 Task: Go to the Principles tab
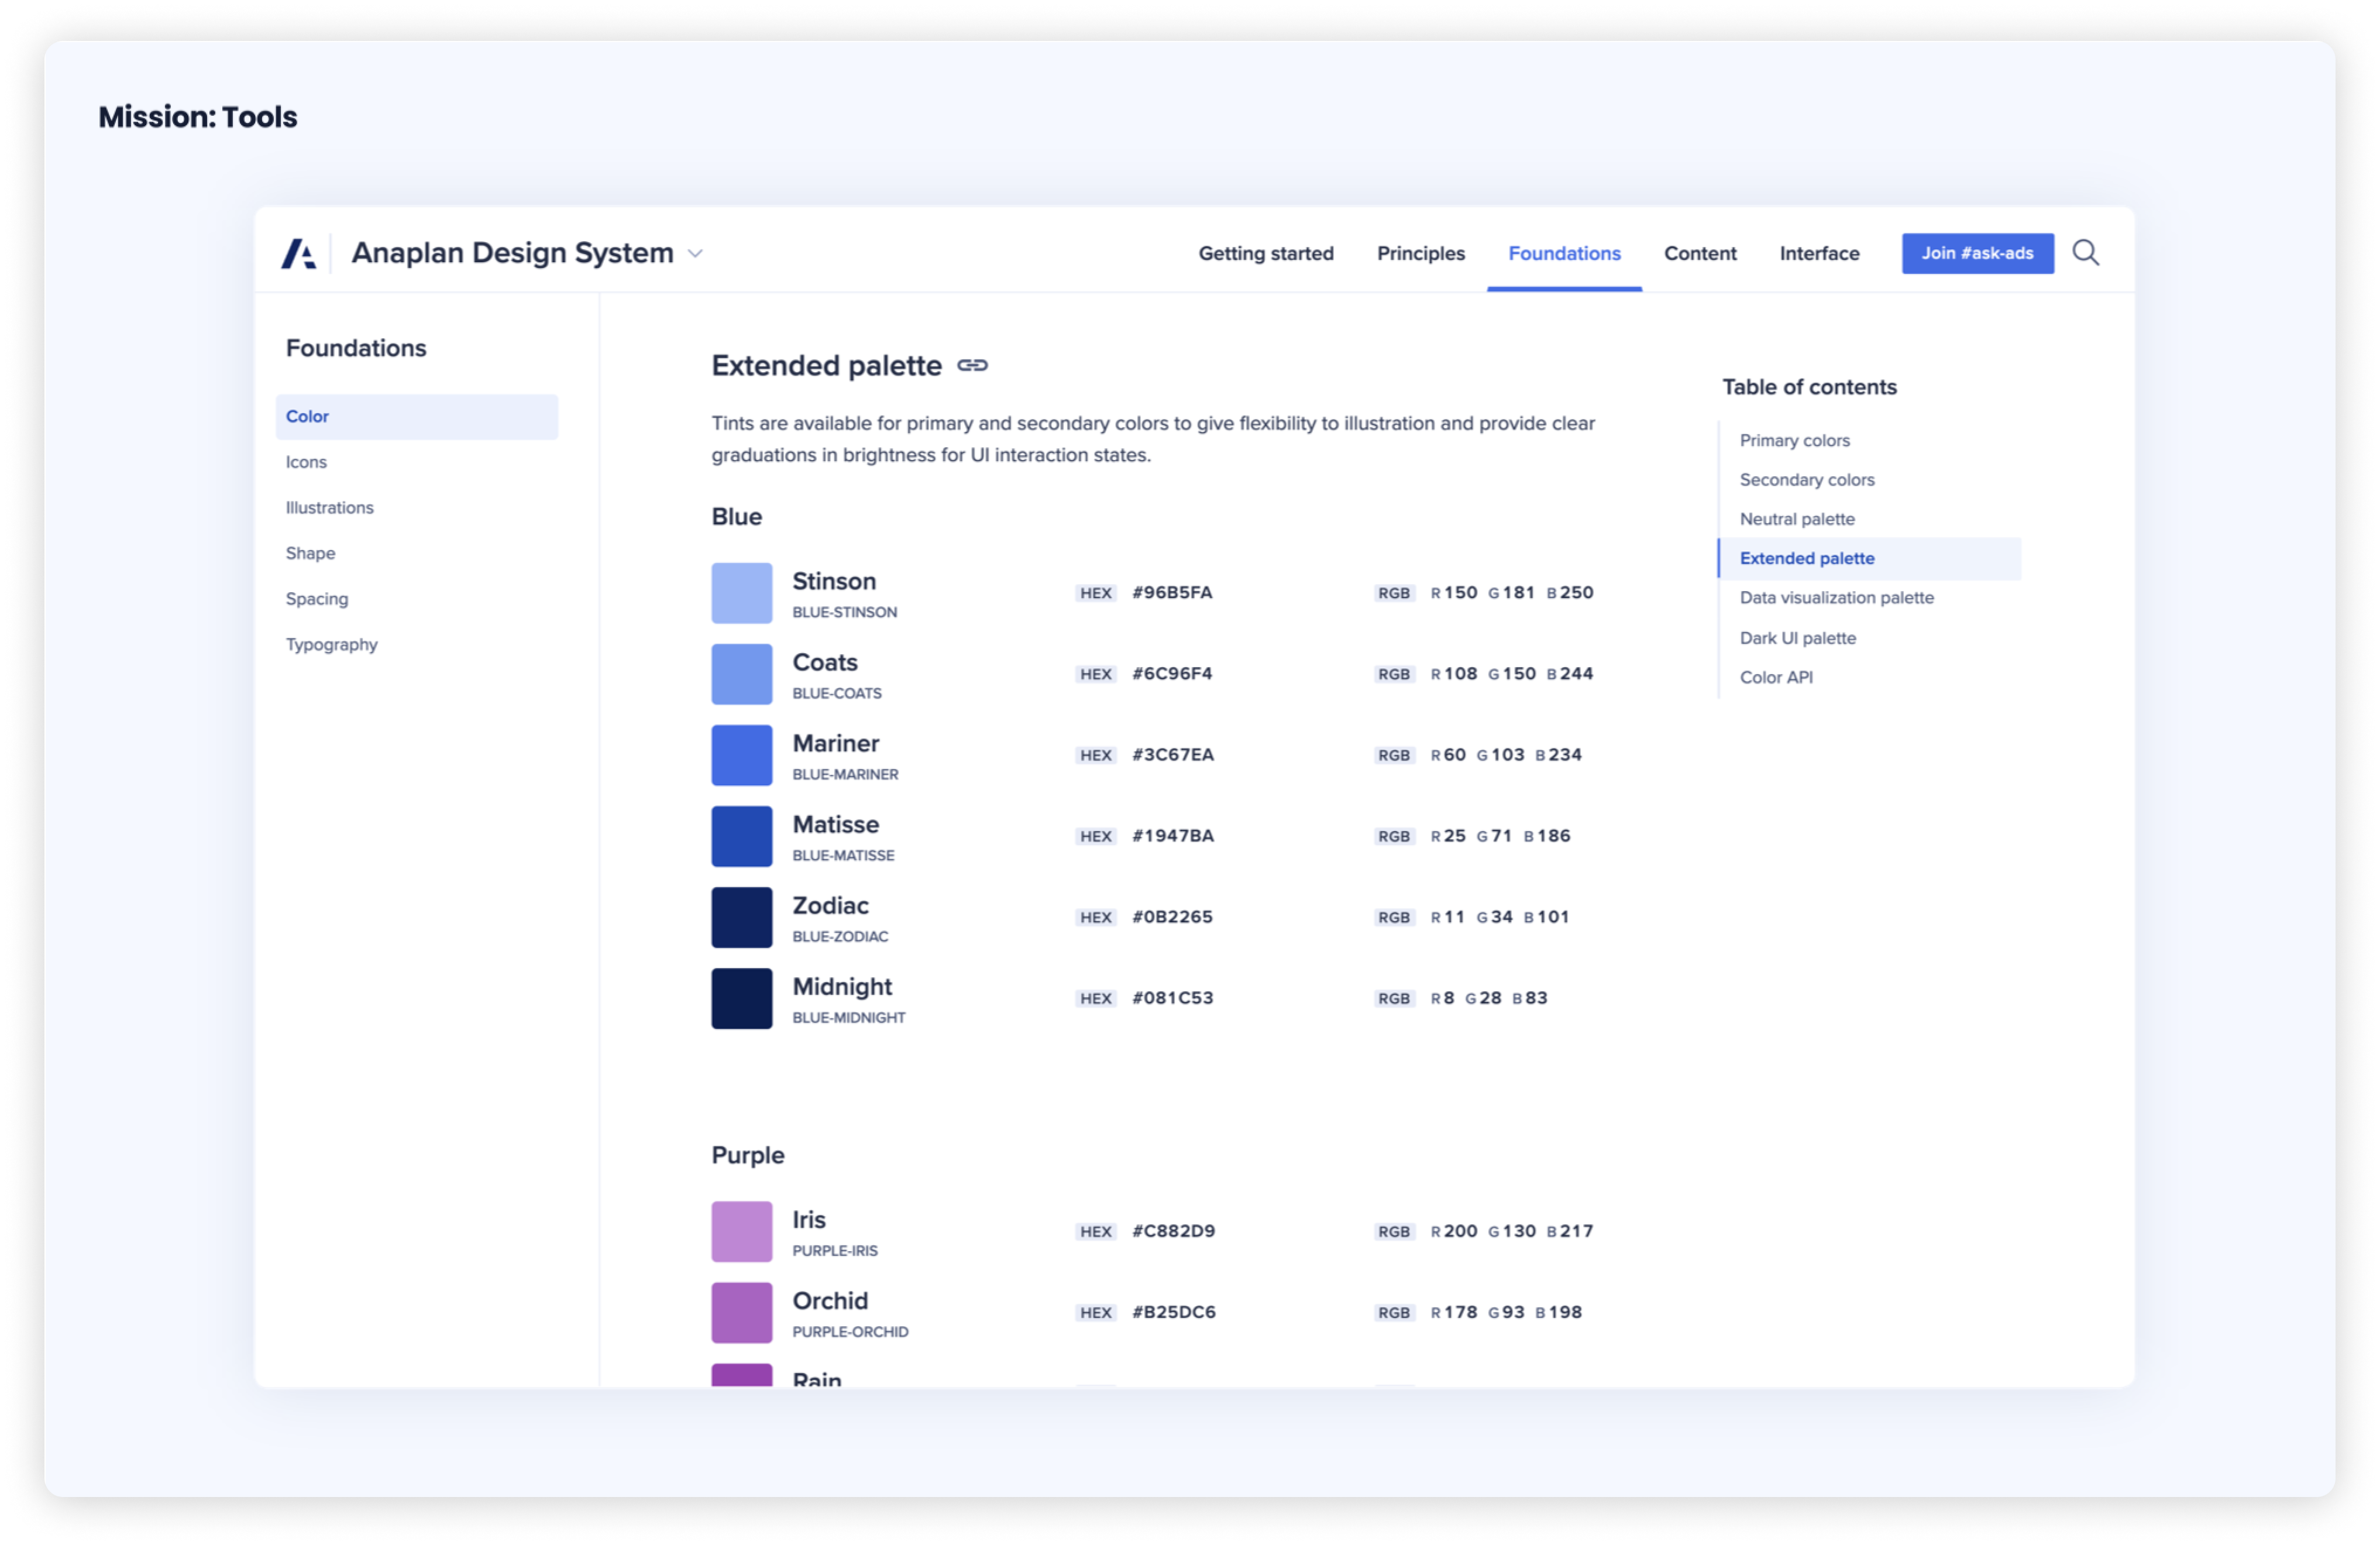[x=1420, y=254]
